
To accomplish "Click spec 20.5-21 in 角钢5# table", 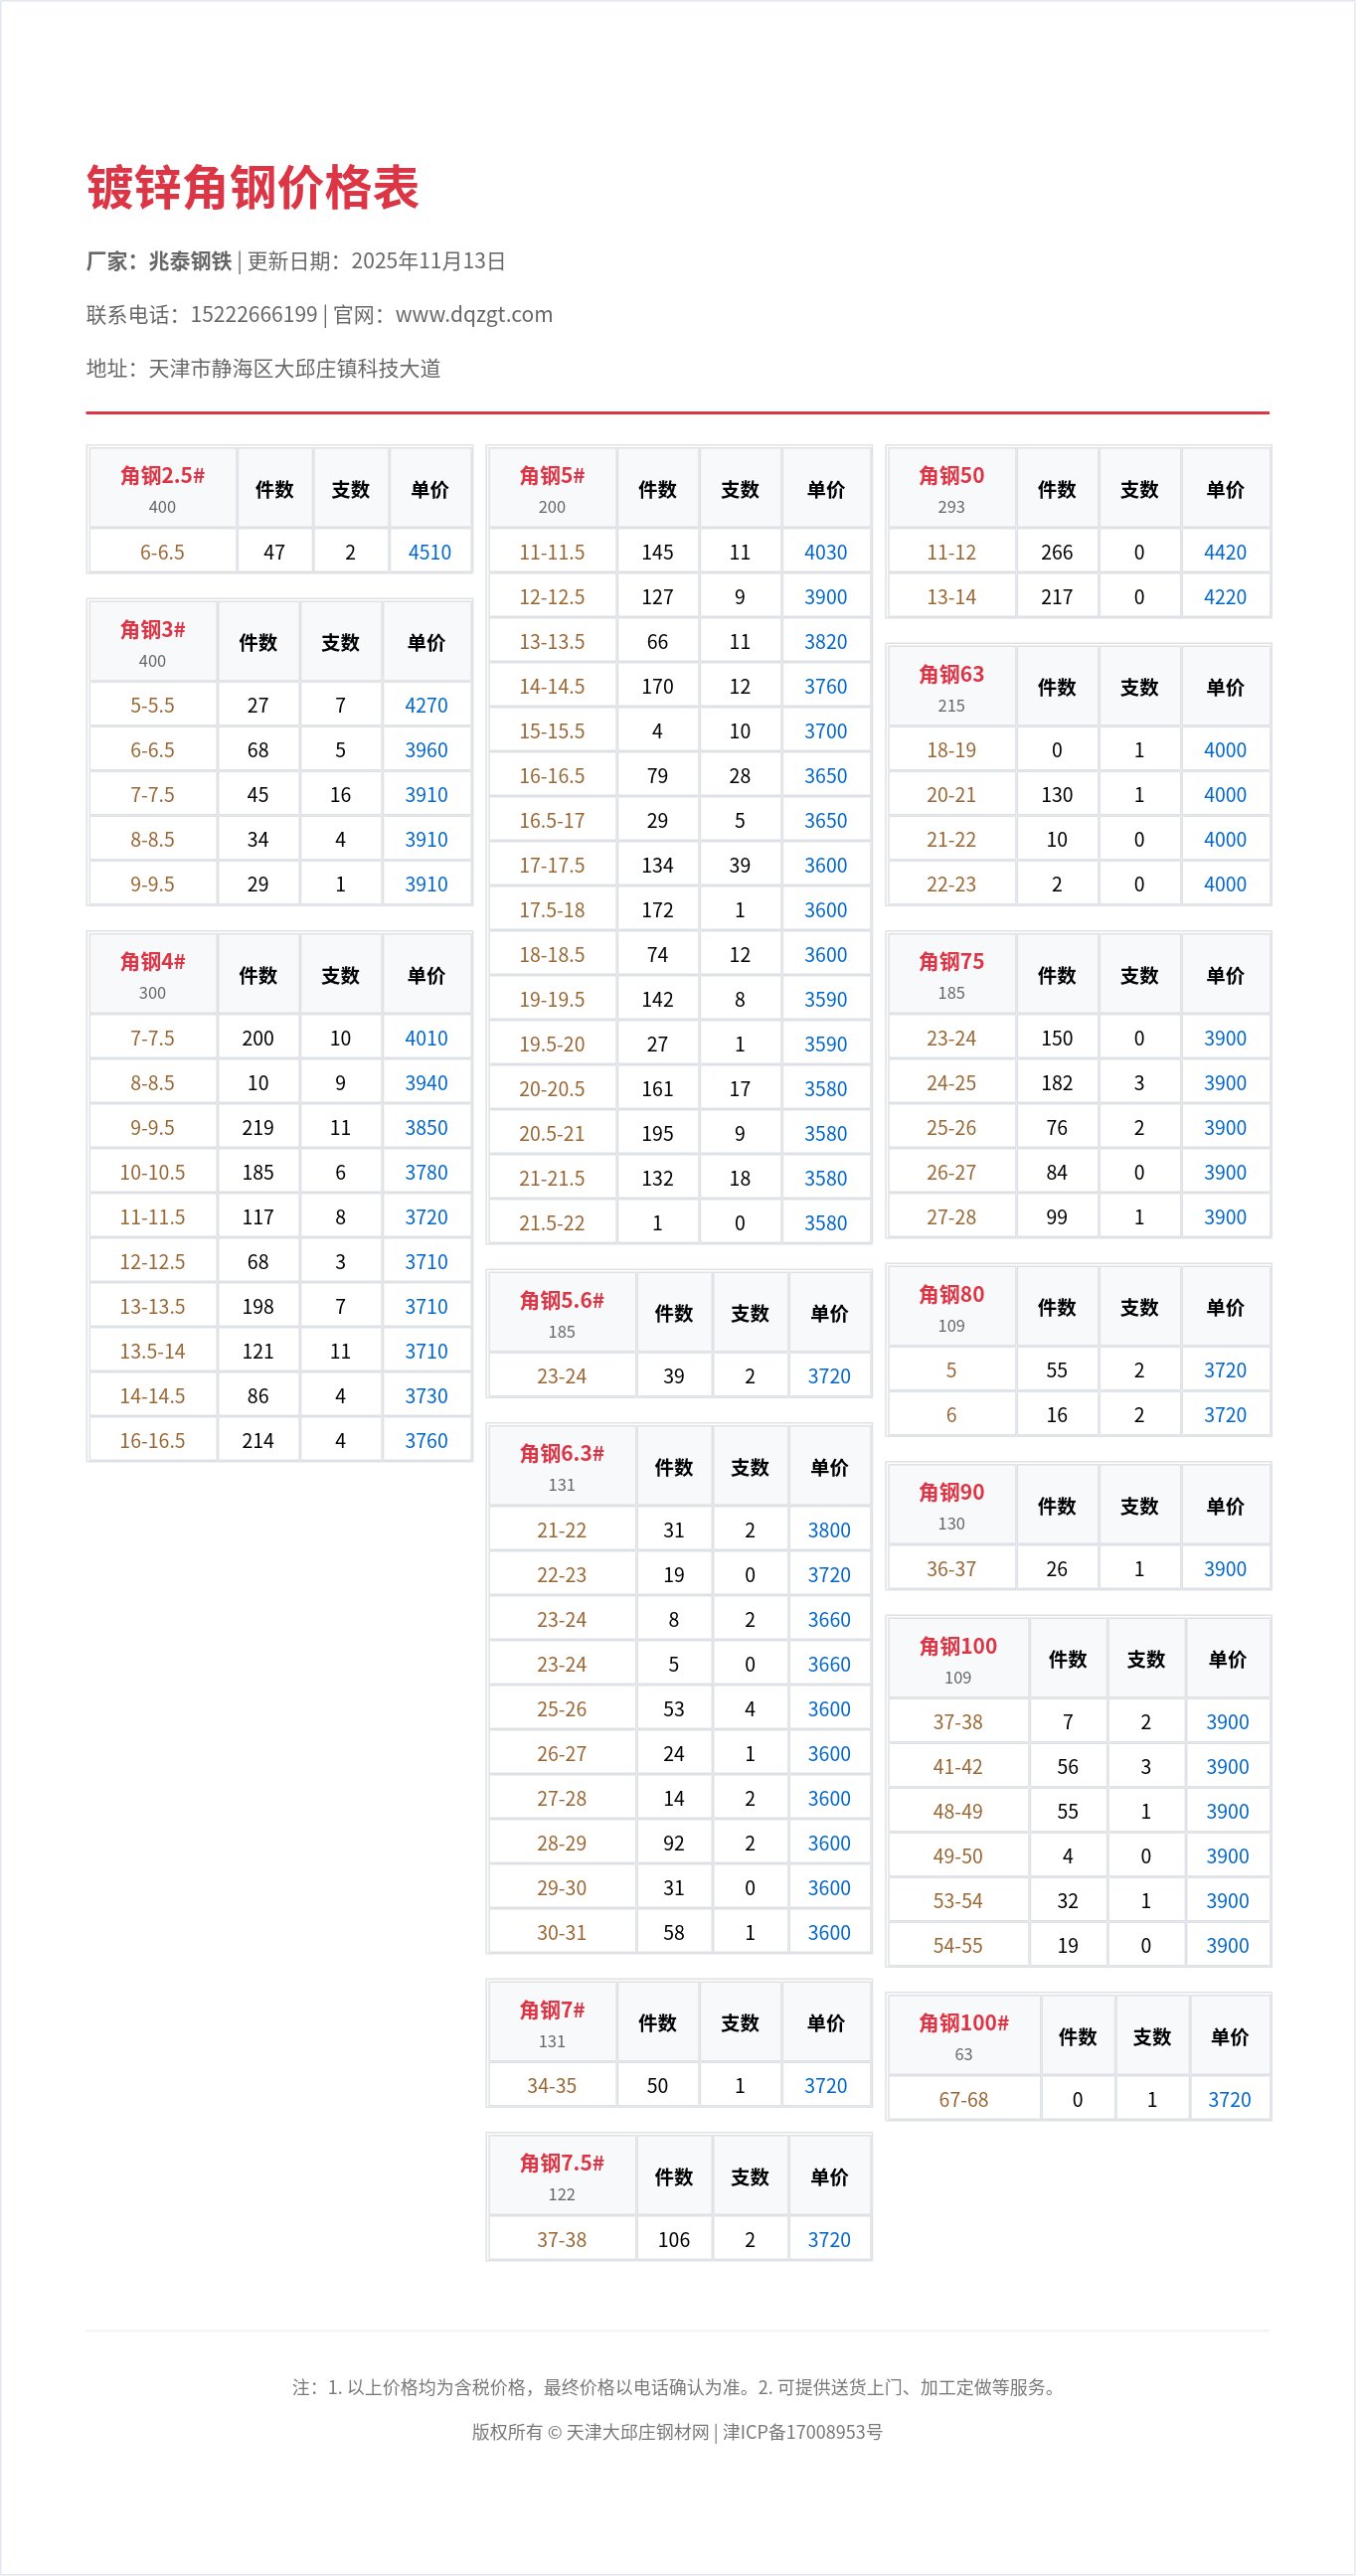I will (x=552, y=1134).
